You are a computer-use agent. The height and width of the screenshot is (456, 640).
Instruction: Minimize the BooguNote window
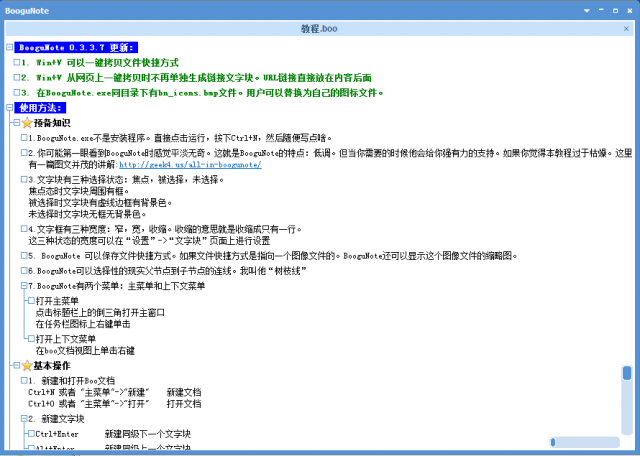tap(601, 11)
